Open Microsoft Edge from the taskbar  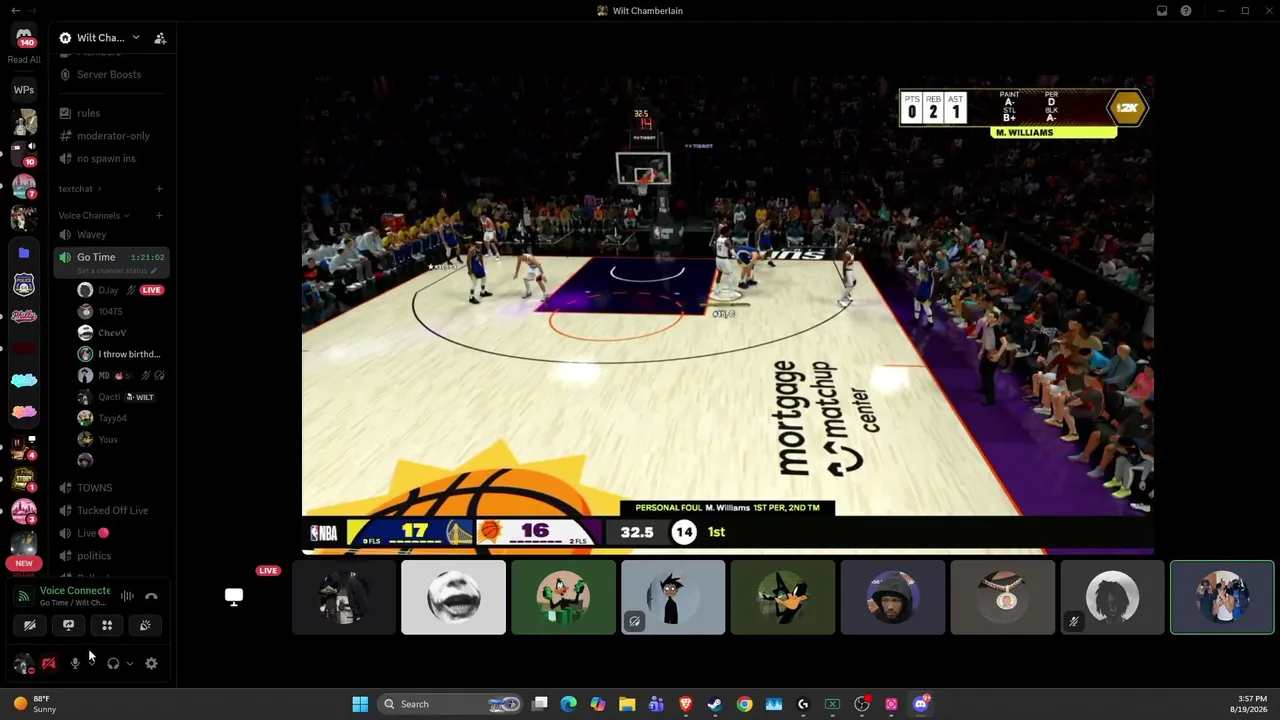pos(569,704)
